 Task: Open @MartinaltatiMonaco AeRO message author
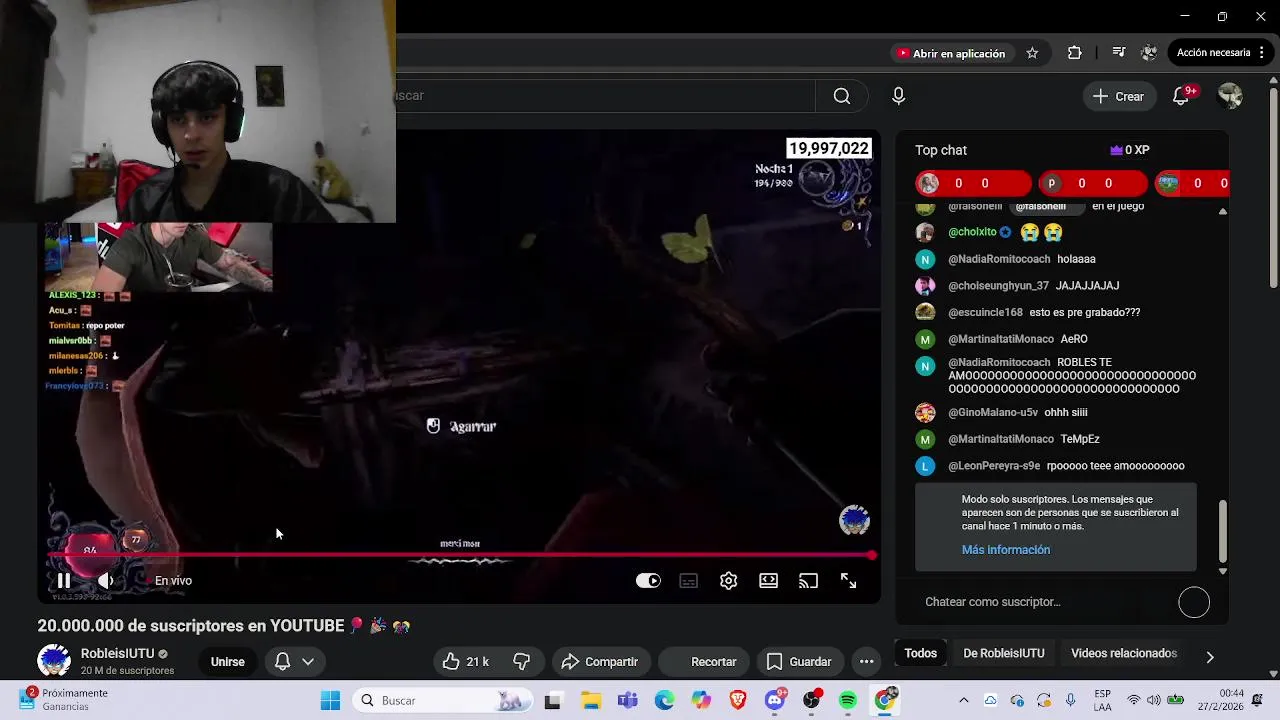[x=1001, y=339]
